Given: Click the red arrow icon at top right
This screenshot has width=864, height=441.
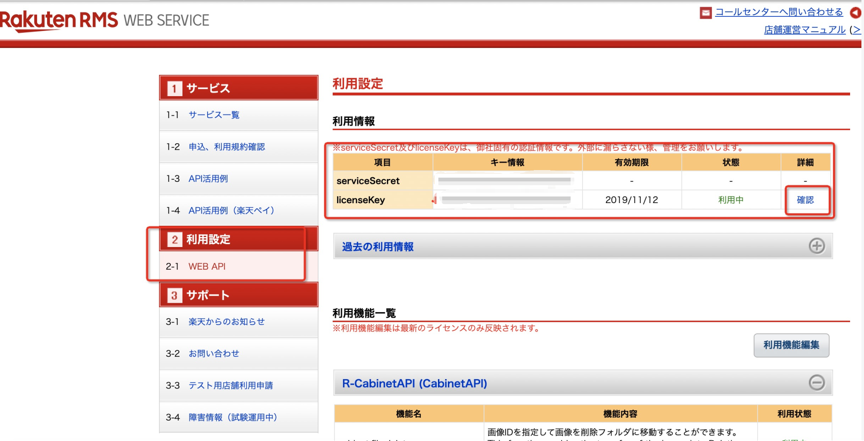Looking at the screenshot, I should 855,13.
